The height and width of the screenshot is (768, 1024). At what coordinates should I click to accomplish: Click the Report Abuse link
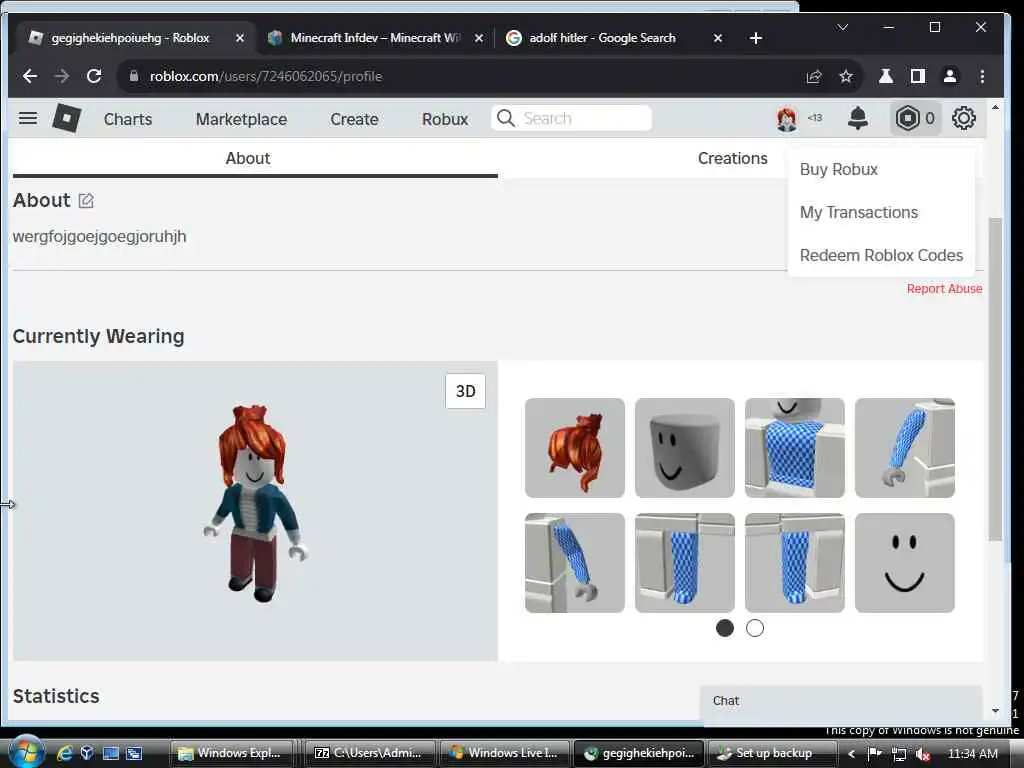click(944, 289)
